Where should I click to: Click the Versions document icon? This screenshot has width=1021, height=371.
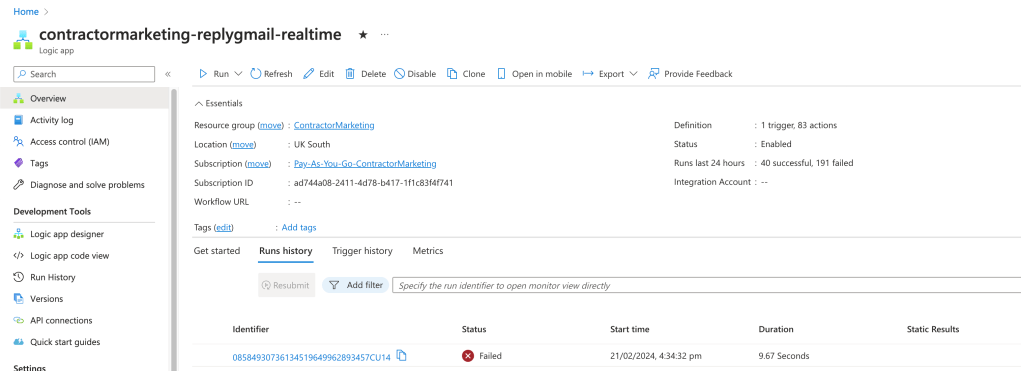pos(19,299)
